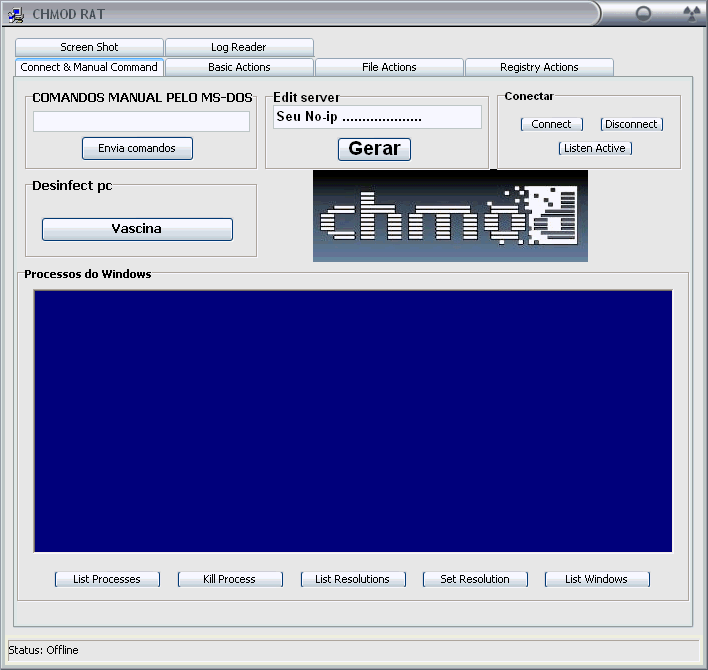The image size is (708, 670).
Task: Click the CHMOD RAT title bar app icon
Action: point(16,14)
